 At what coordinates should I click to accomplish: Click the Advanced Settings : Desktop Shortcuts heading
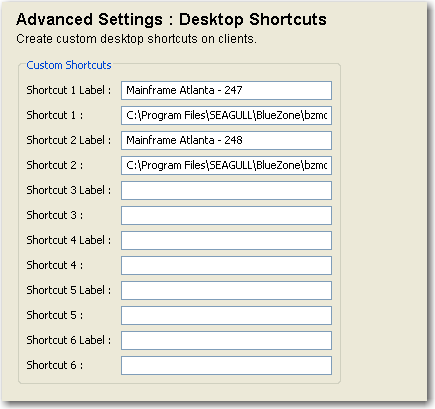[x=171, y=19]
